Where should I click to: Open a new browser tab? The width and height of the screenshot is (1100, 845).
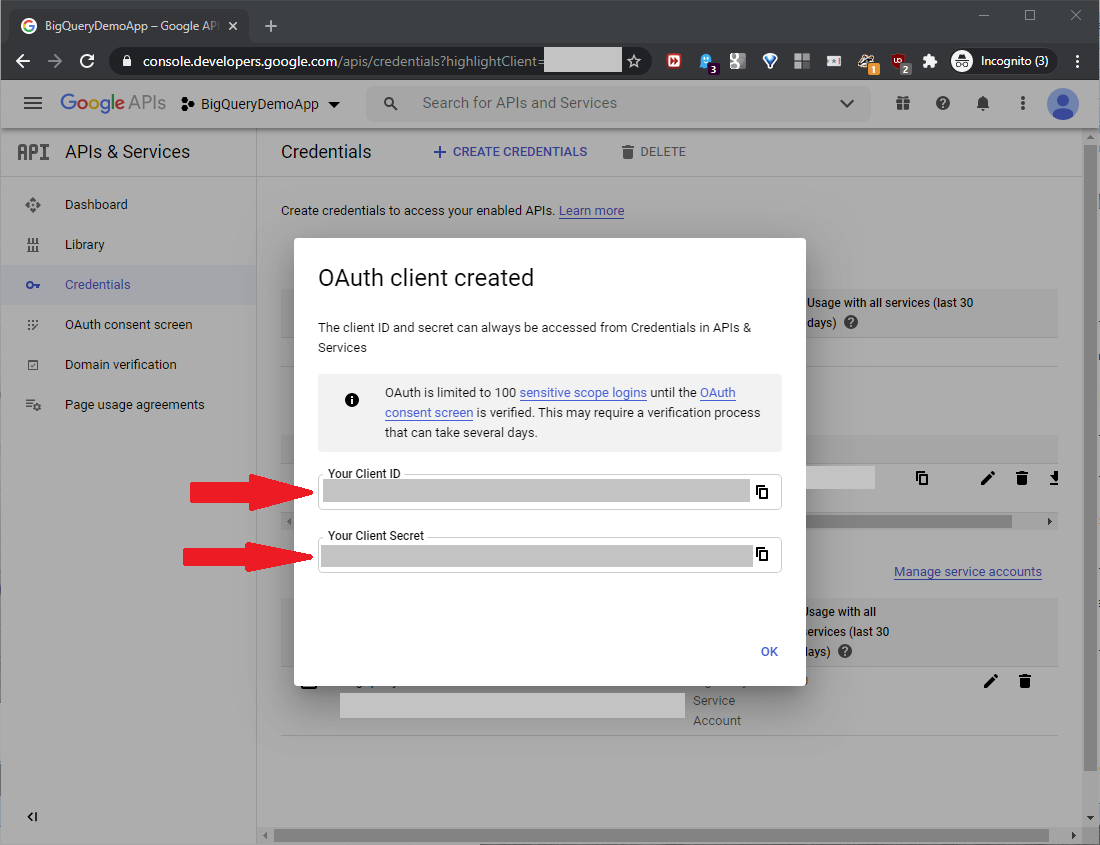271,27
